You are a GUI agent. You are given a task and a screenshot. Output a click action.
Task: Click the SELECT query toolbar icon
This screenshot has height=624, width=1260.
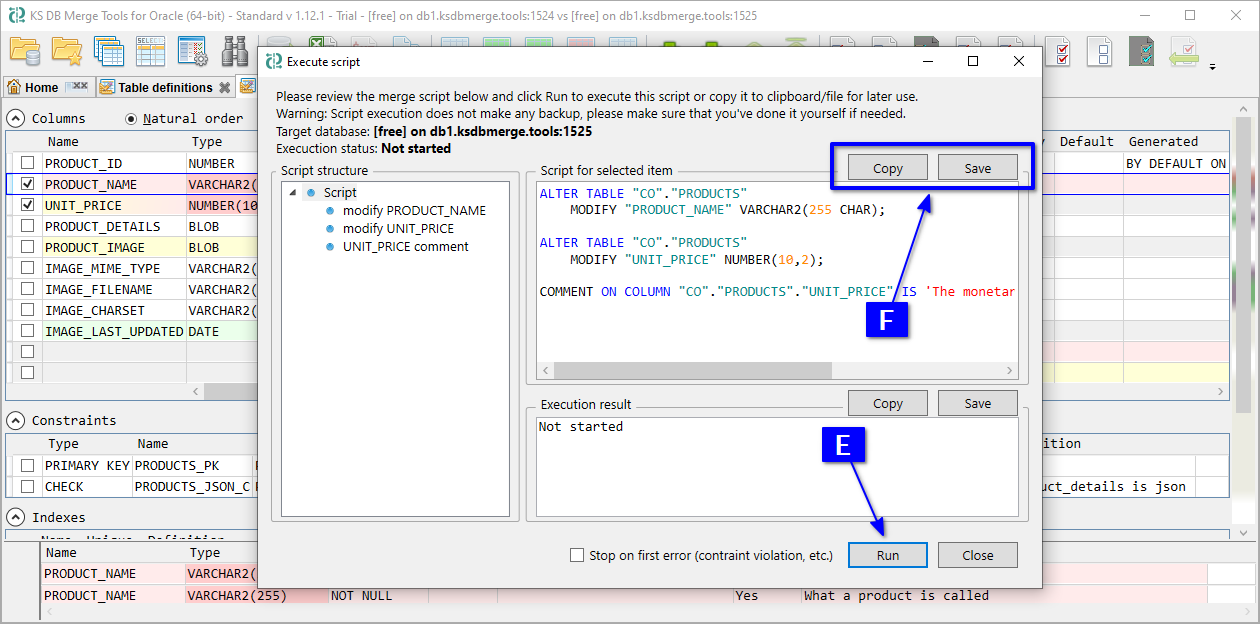[x=150, y=51]
